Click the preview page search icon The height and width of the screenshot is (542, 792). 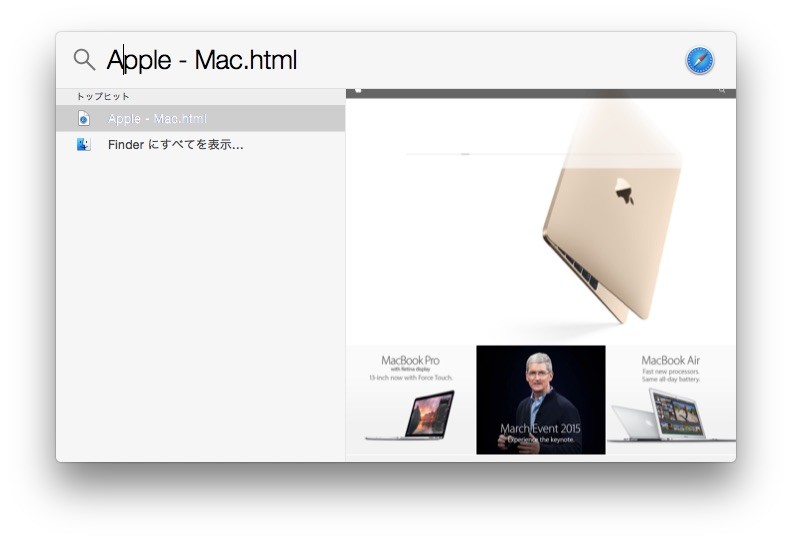pyautogui.click(x=722, y=90)
